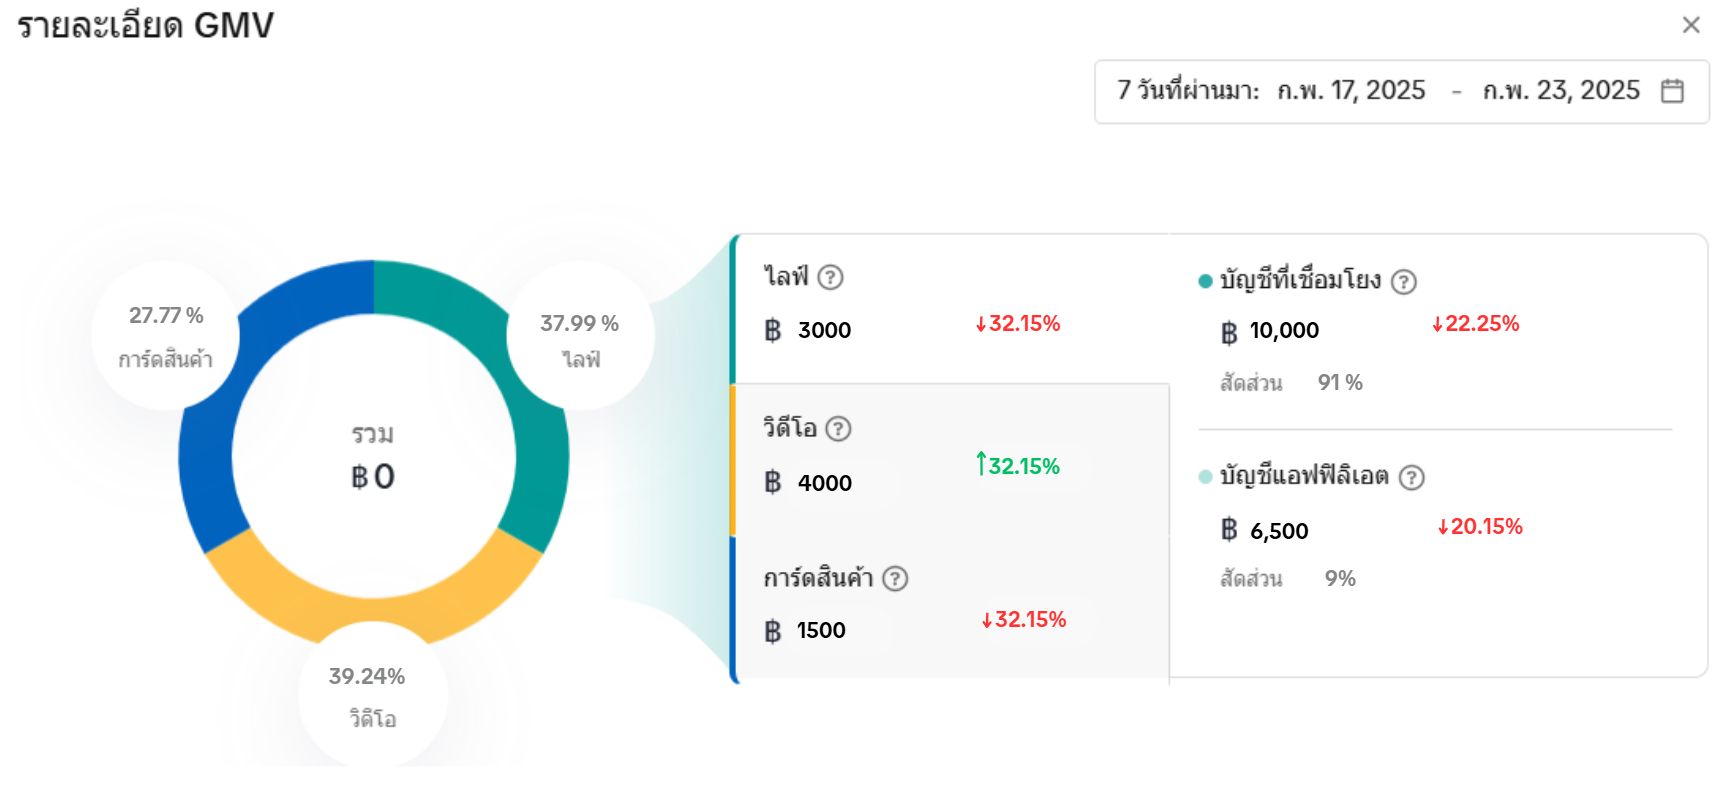Viewport: 1722px width, 789px height.
Task: Click help icon next to ไลฟ์
Action: (x=830, y=277)
